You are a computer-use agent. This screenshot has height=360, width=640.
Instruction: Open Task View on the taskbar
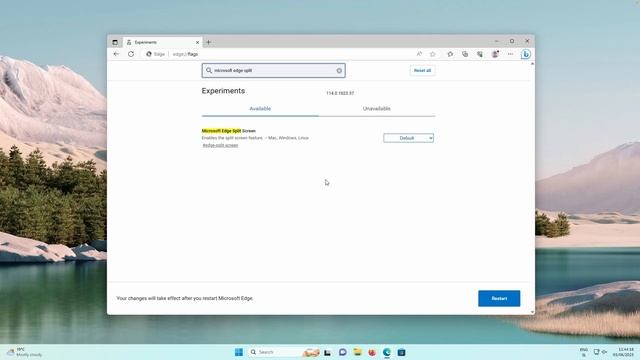[x=327, y=352]
